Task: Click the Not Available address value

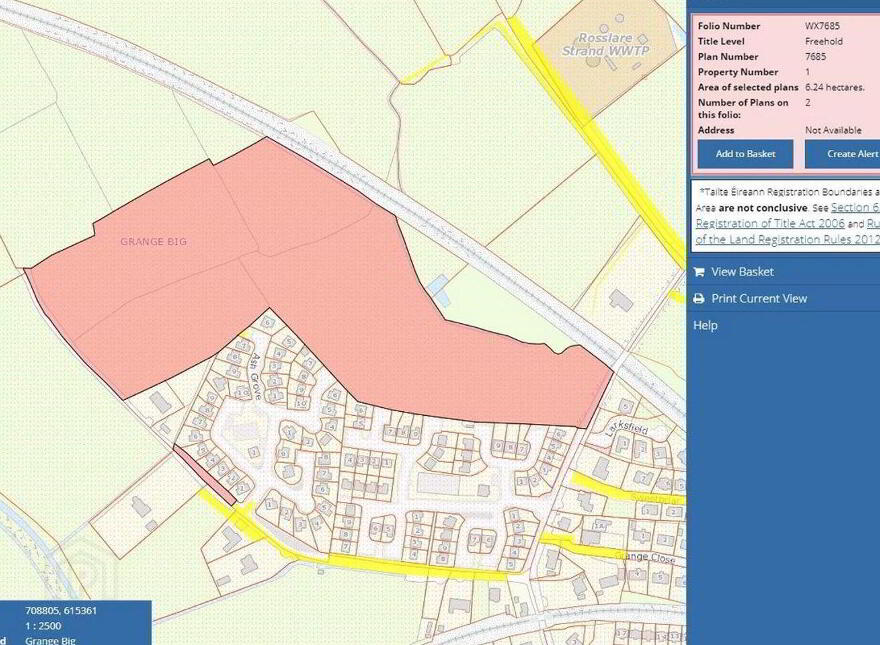Action: (x=833, y=130)
